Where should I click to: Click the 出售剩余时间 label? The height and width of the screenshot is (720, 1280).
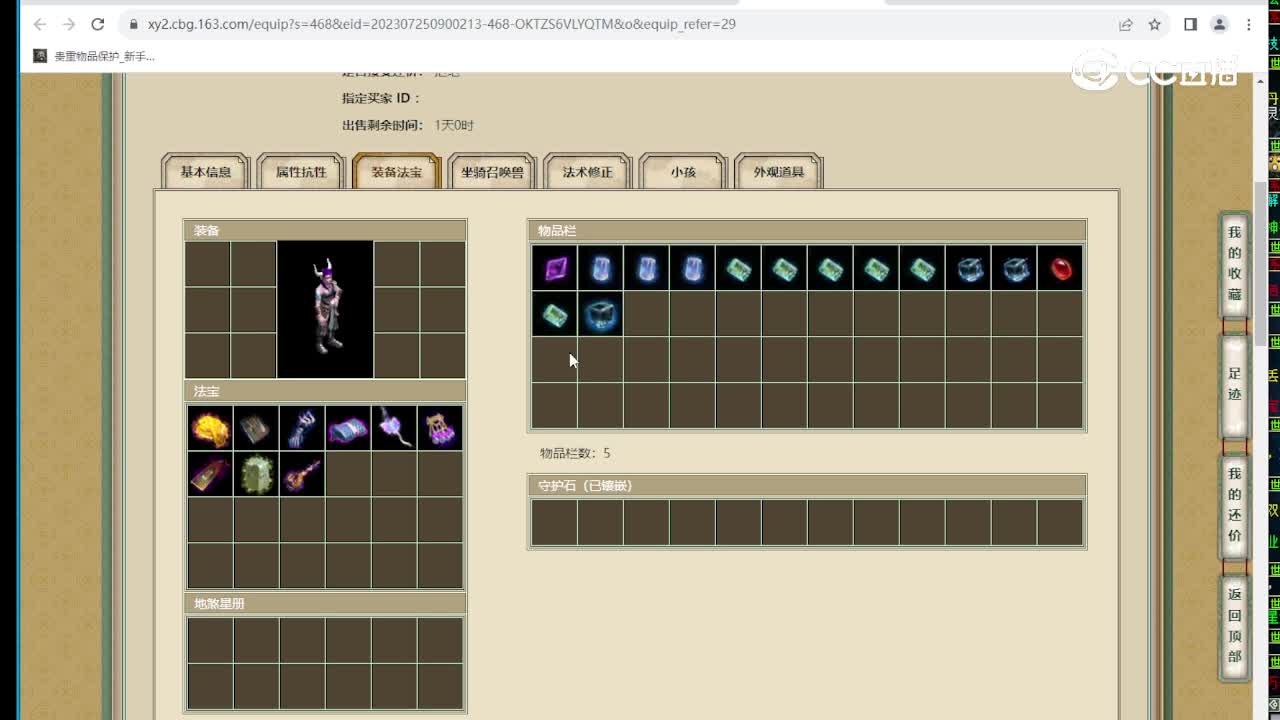381,125
